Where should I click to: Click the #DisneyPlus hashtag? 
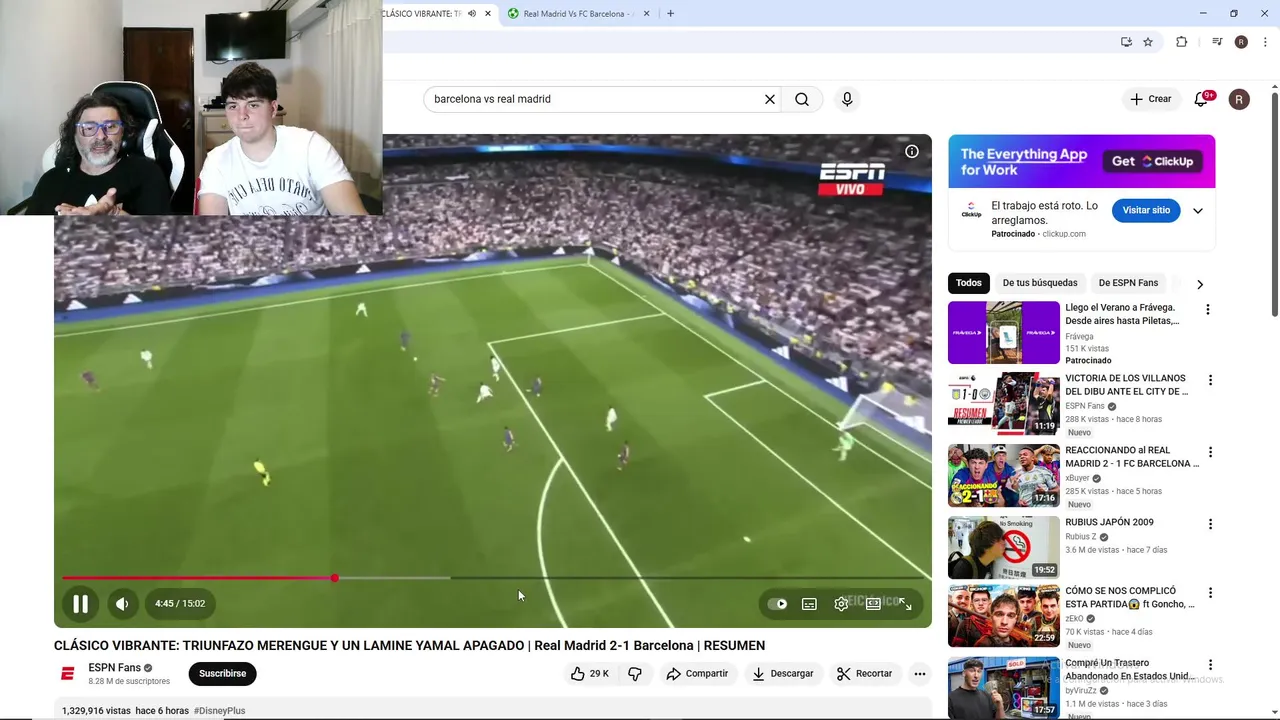[219, 711]
